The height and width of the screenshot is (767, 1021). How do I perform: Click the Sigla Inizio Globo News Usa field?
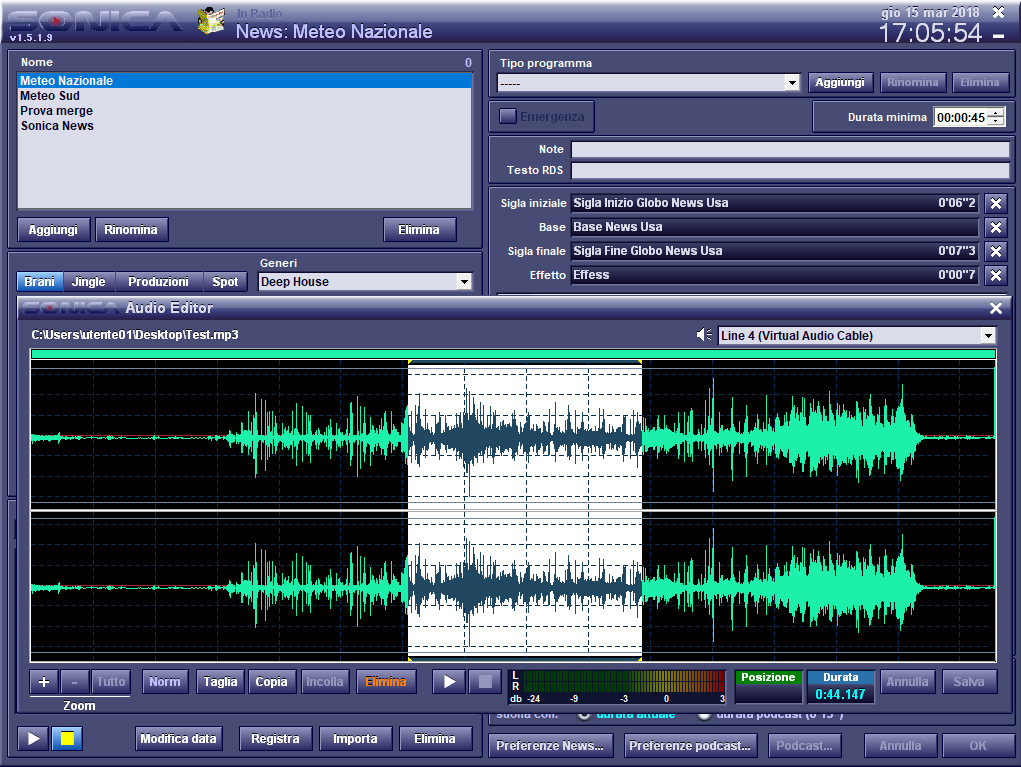tap(774, 203)
